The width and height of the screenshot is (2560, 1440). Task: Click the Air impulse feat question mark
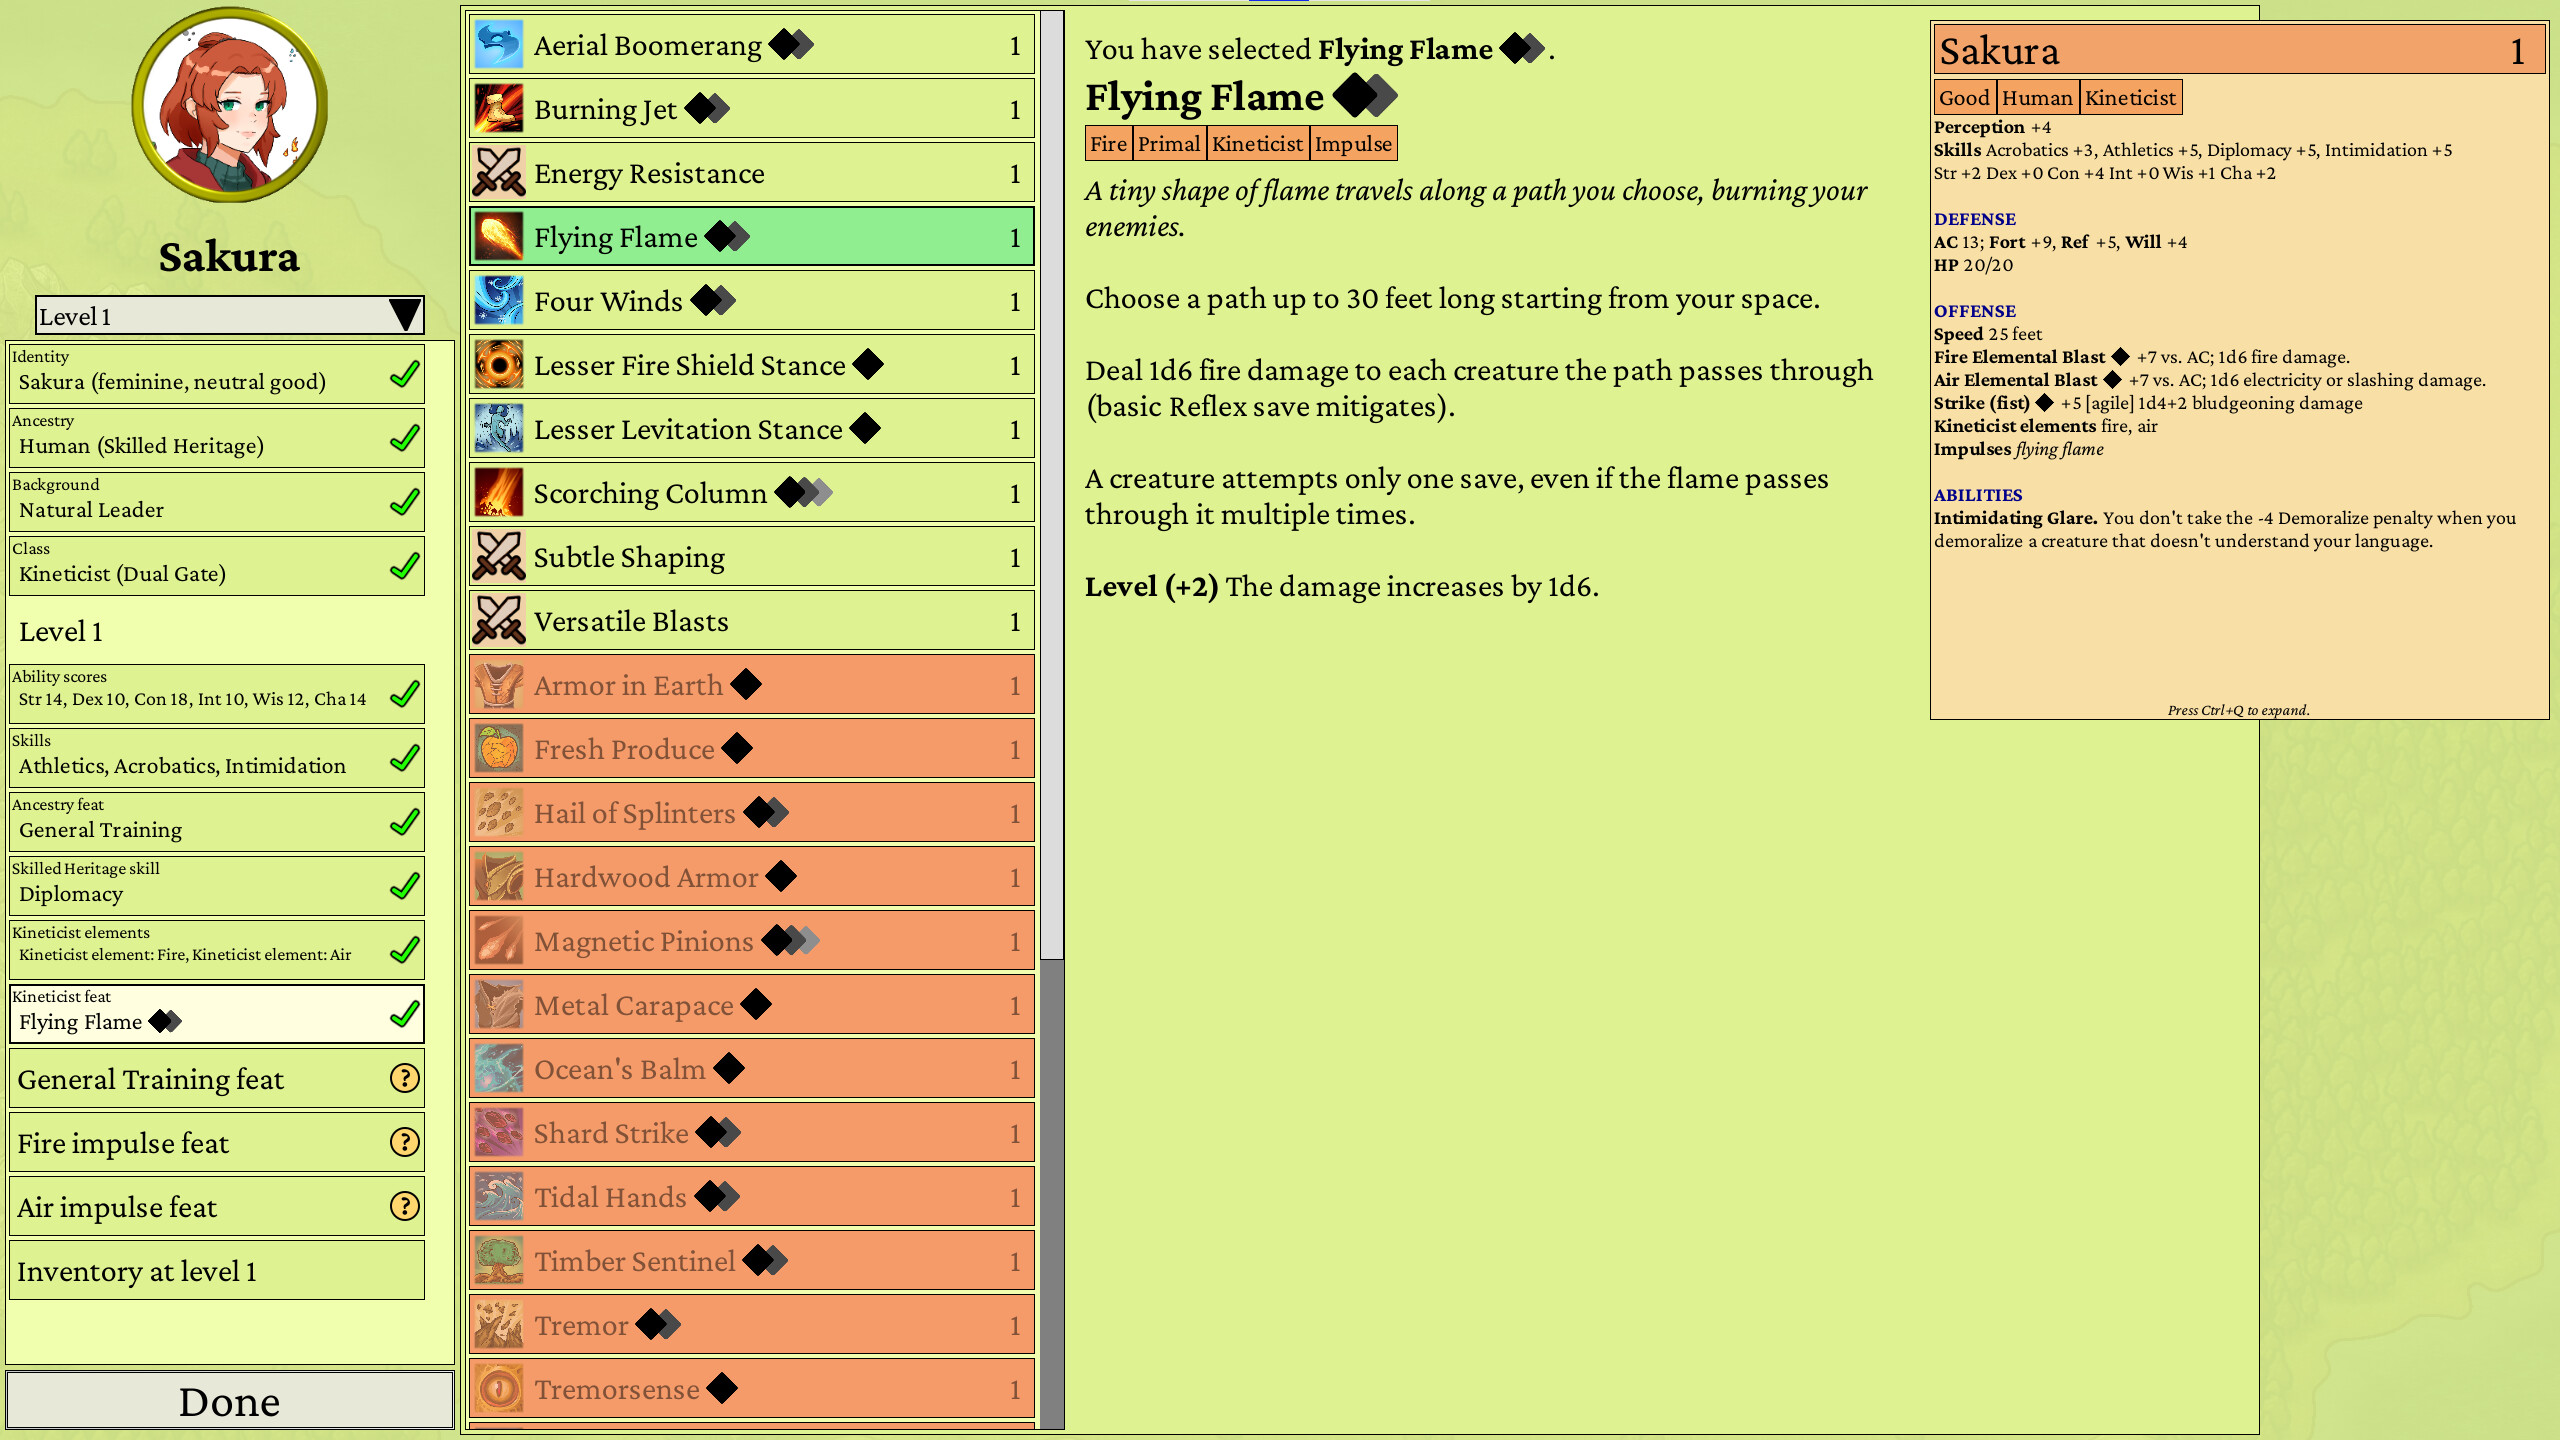(x=404, y=1206)
